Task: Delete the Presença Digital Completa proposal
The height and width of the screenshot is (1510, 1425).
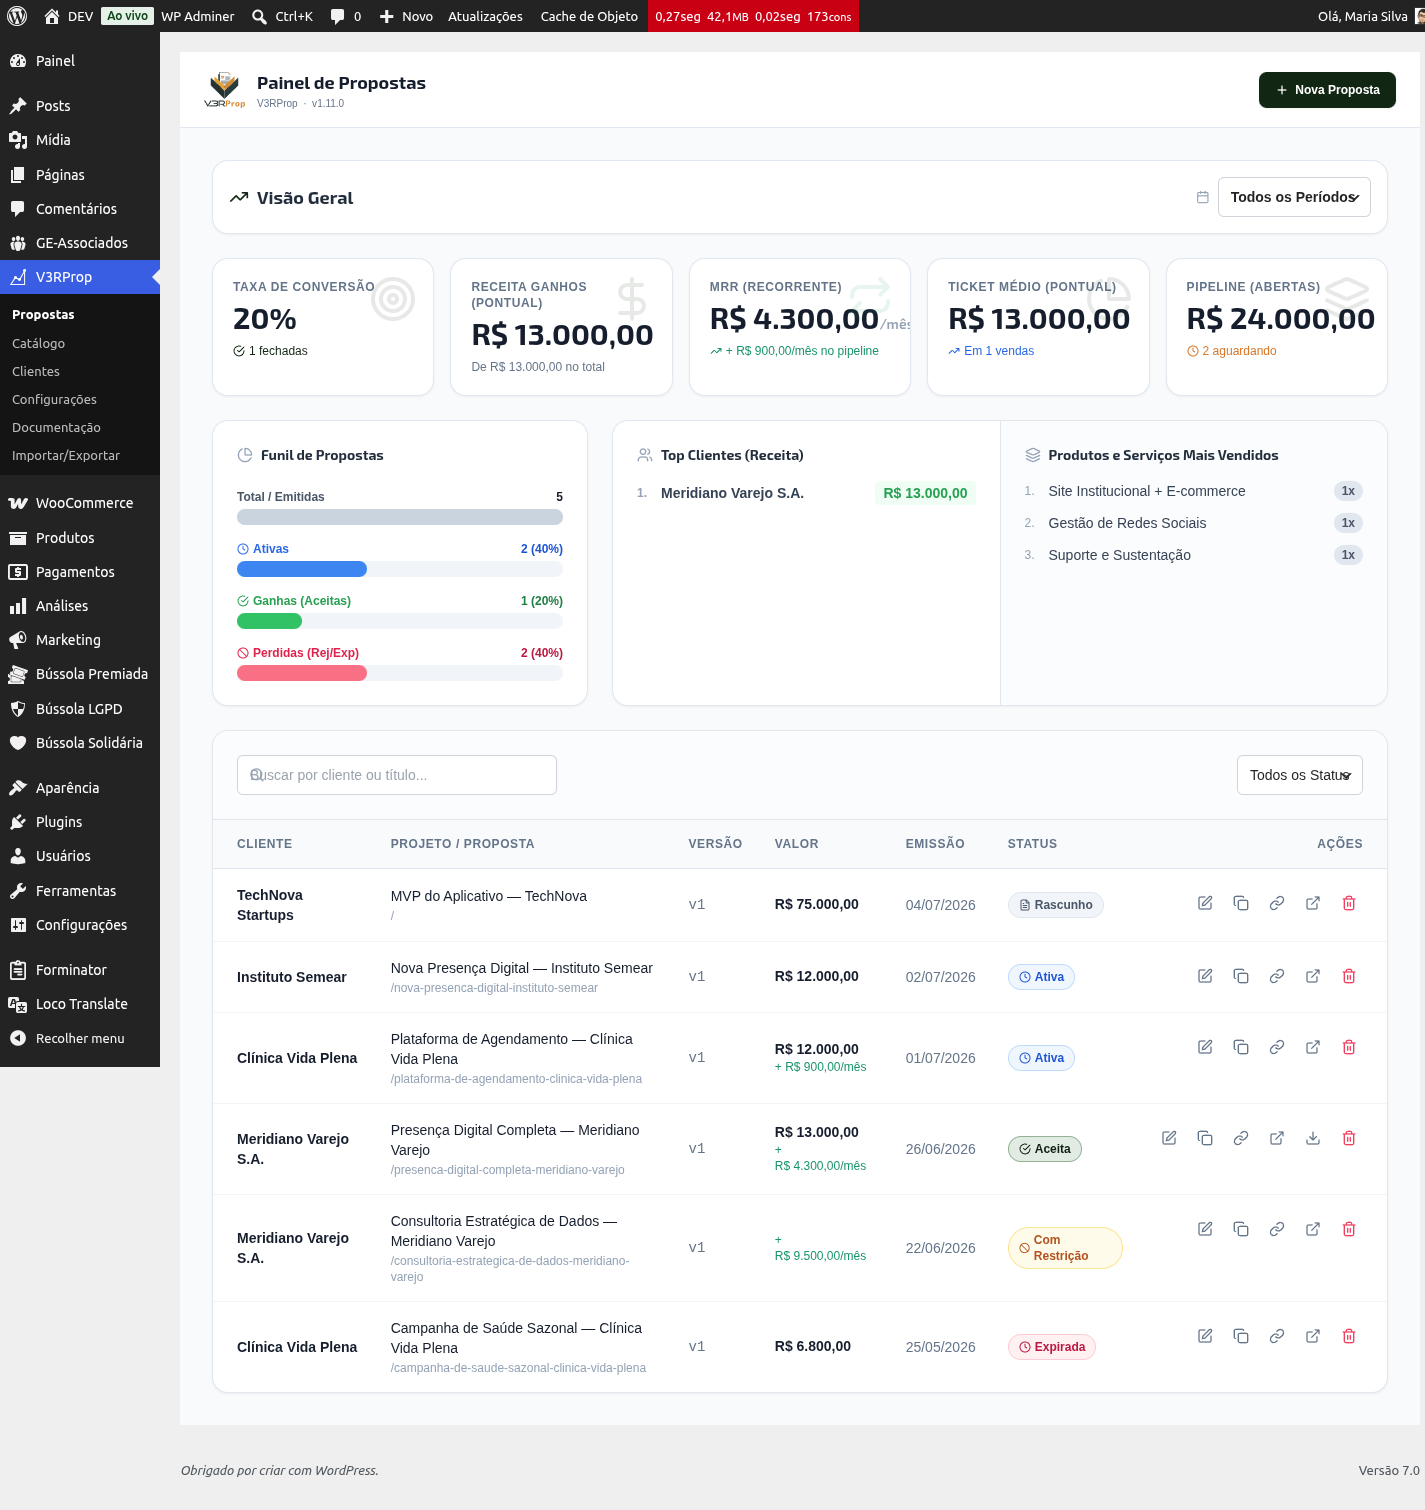Action: point(1349,1138)
